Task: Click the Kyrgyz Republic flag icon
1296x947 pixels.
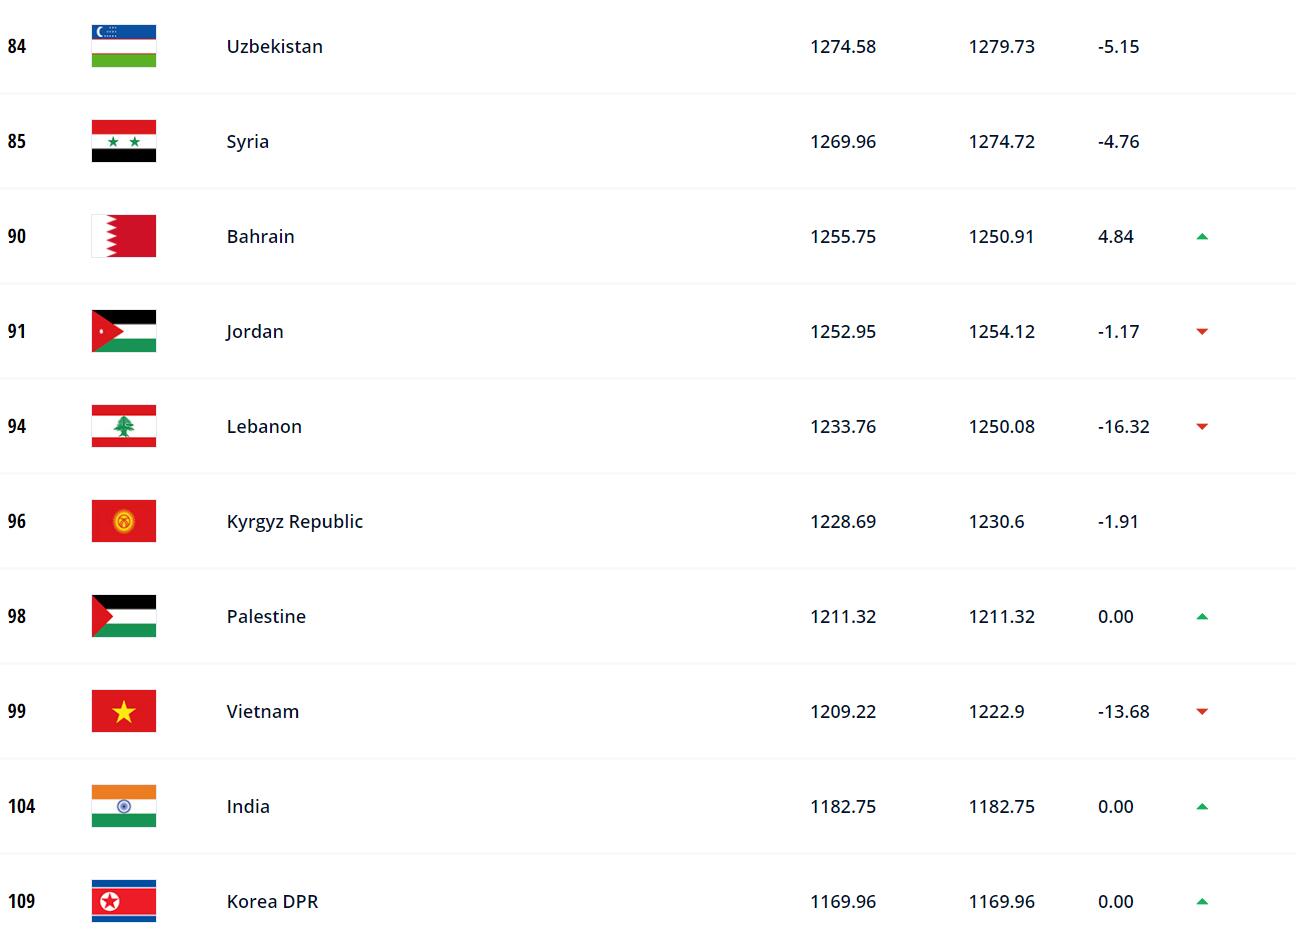Action: click(124, 521)
